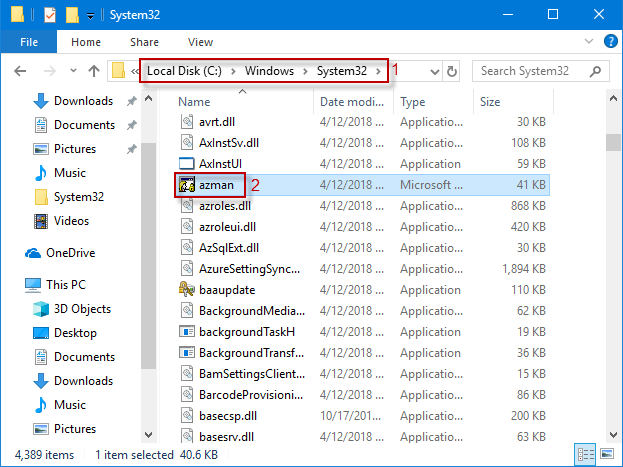This screenshot has height=467, width=623.
Task: Select the BackgroundMedia file row
Action: [x=364, y=311]
